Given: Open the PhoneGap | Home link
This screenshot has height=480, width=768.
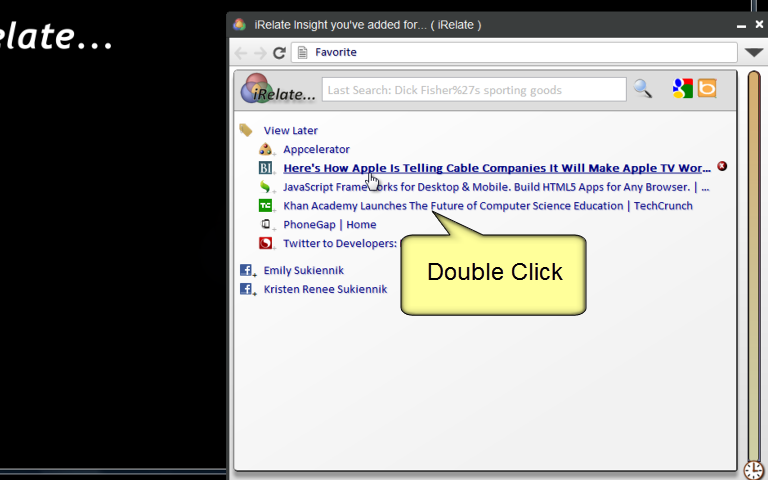Looking at the screenshot, I should click(x=330, y=224).
